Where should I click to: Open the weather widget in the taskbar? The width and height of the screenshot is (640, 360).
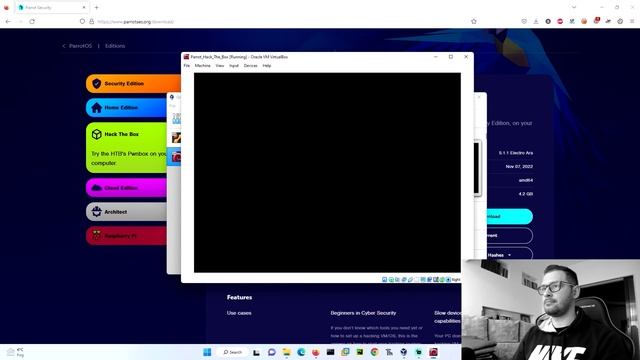[x=15, y=352]
